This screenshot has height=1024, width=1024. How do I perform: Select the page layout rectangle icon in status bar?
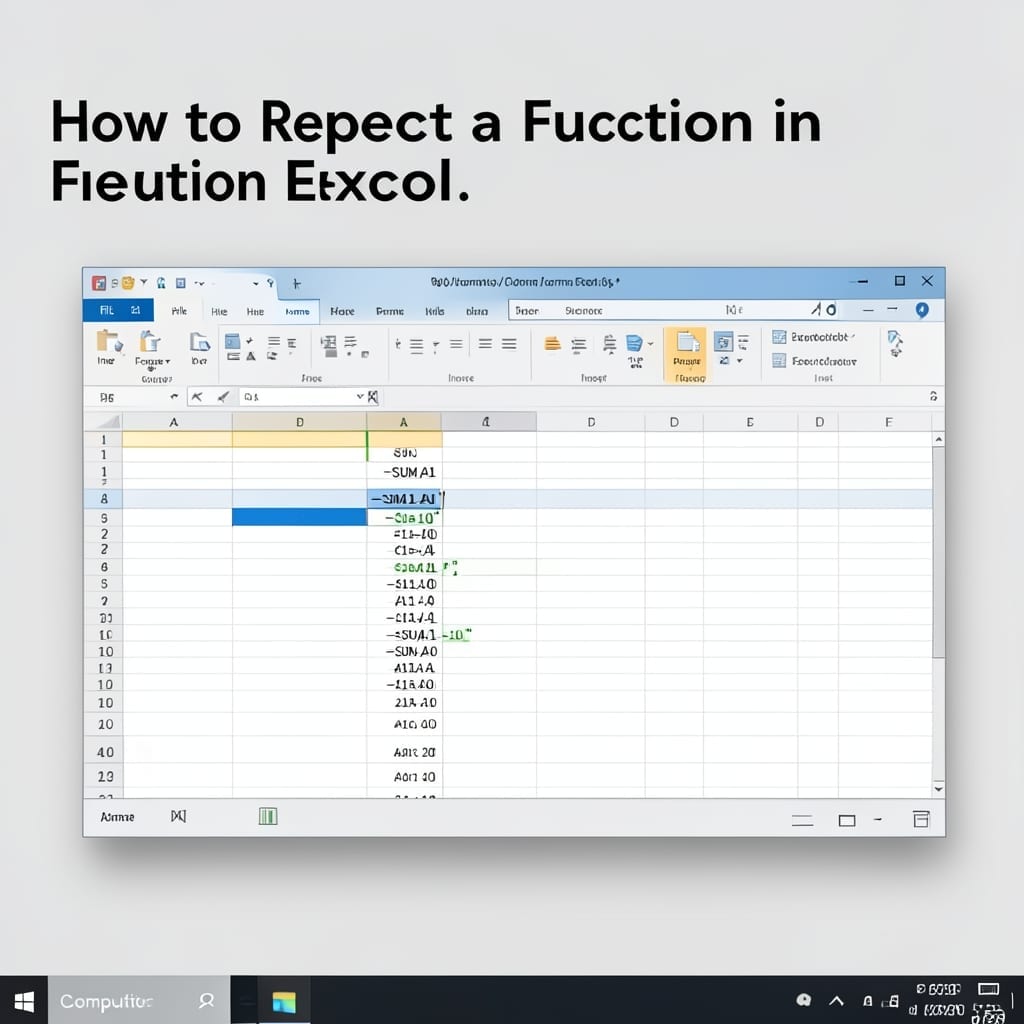(846, 820)
